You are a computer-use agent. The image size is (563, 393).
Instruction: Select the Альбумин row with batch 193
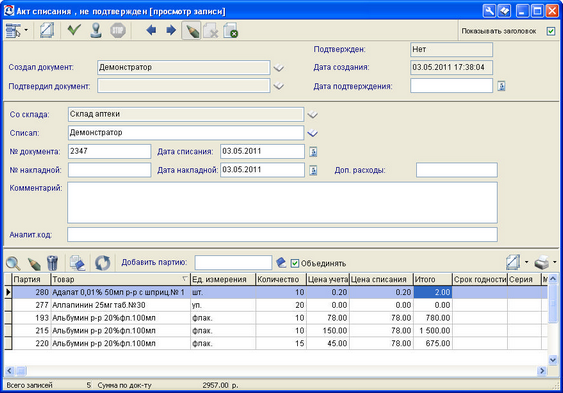coord(276,318)
